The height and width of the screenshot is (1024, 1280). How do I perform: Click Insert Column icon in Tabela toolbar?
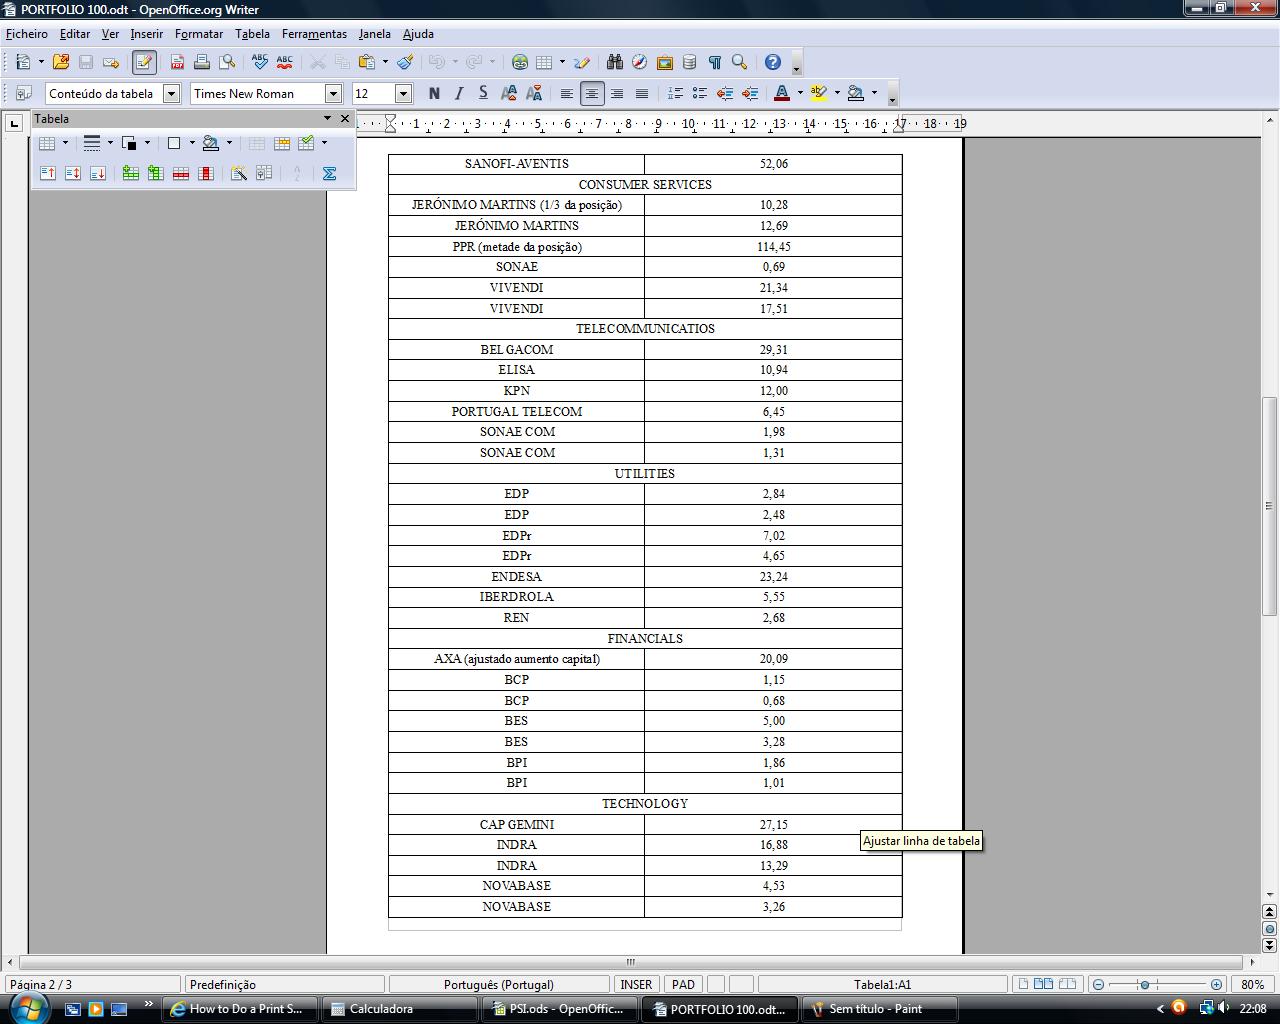[156, 173]
